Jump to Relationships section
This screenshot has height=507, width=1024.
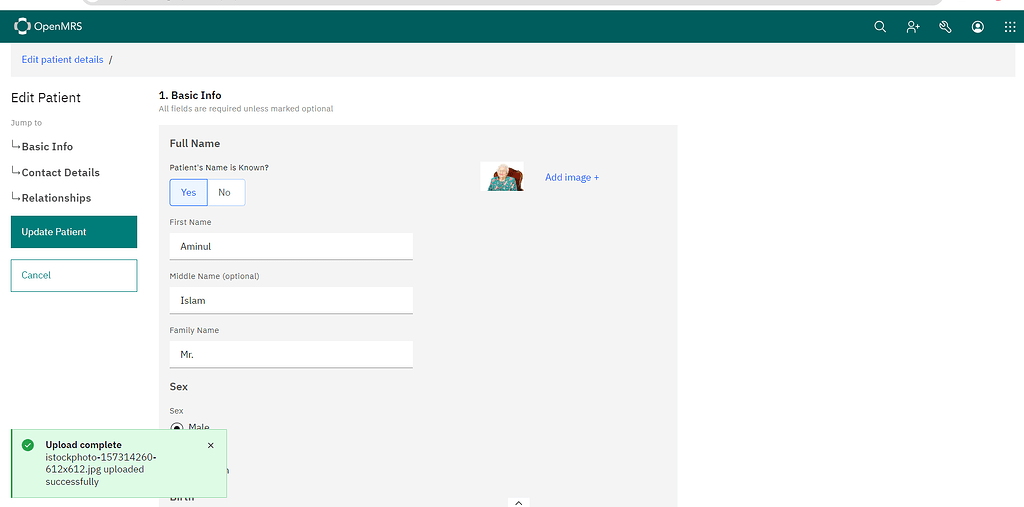pyautogui.click(x=56, y=198)
